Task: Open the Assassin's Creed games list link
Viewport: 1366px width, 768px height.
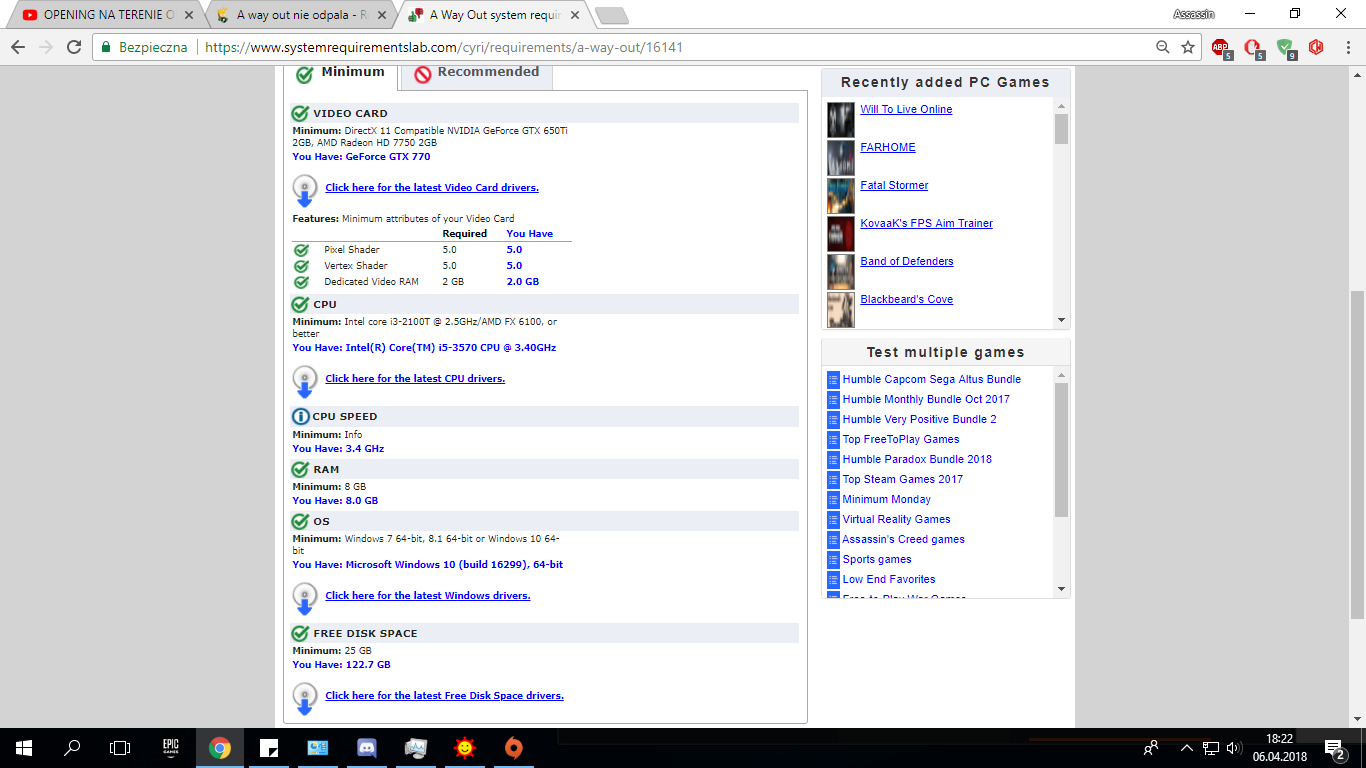Action: [x=903, y=540]
